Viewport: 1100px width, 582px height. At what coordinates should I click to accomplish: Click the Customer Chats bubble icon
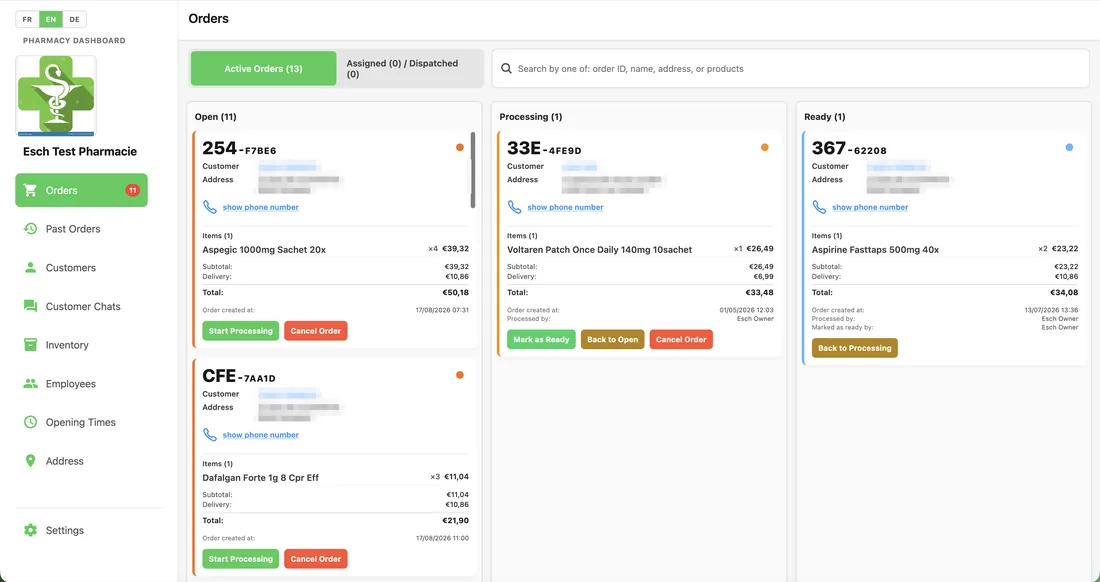click(x=30, y=306)
